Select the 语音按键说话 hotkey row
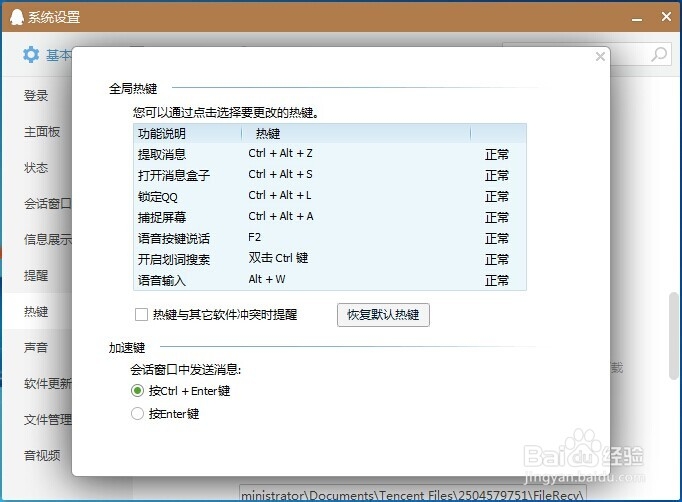 point(330,238)
